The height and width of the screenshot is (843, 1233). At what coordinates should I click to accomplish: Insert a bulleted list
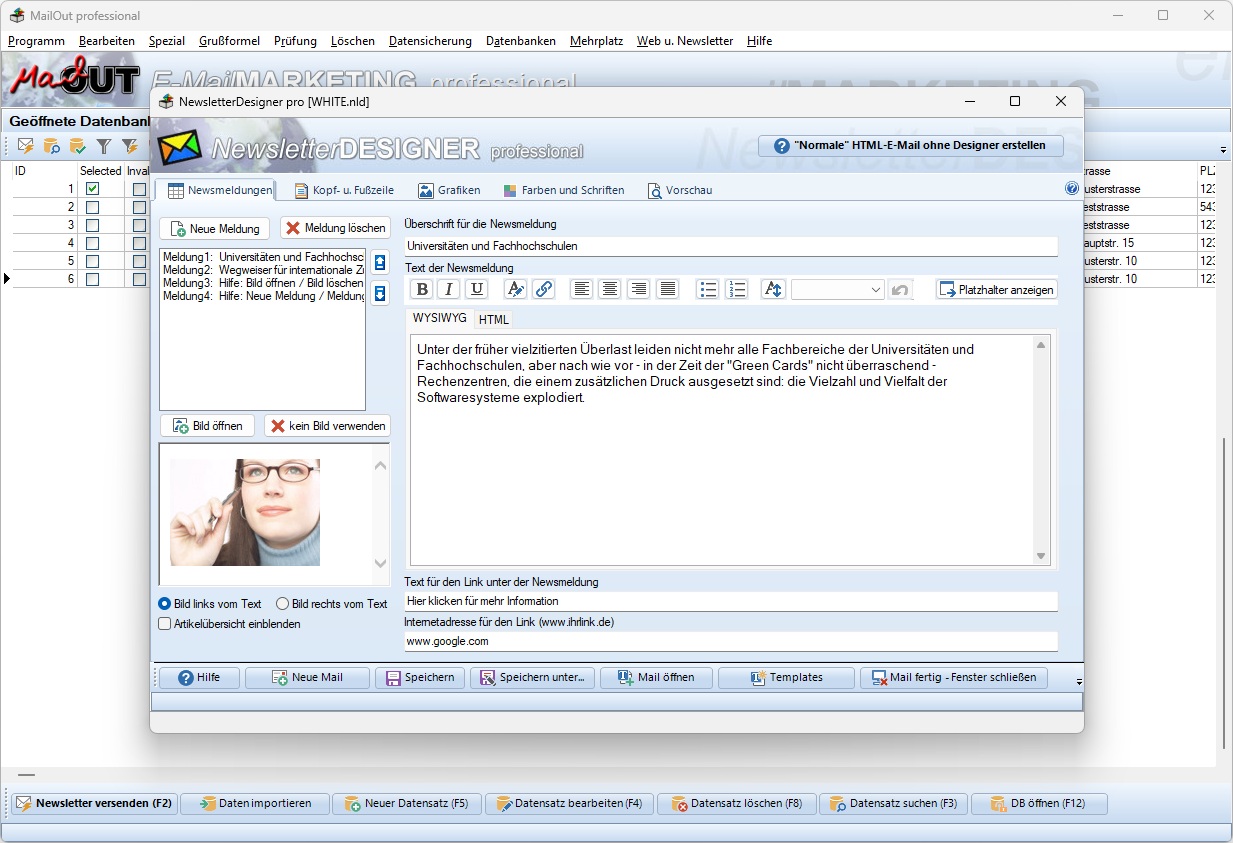[x=708, y=289]
